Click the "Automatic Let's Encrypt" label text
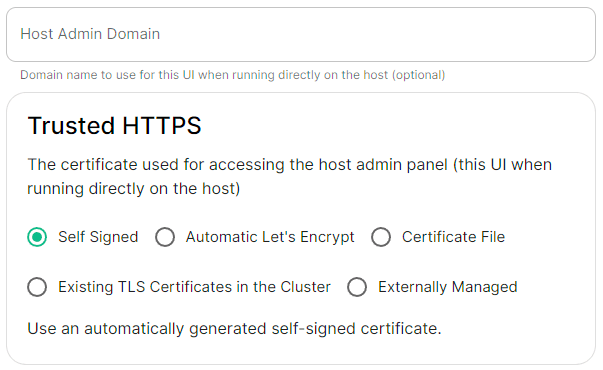 pos(270,237)
